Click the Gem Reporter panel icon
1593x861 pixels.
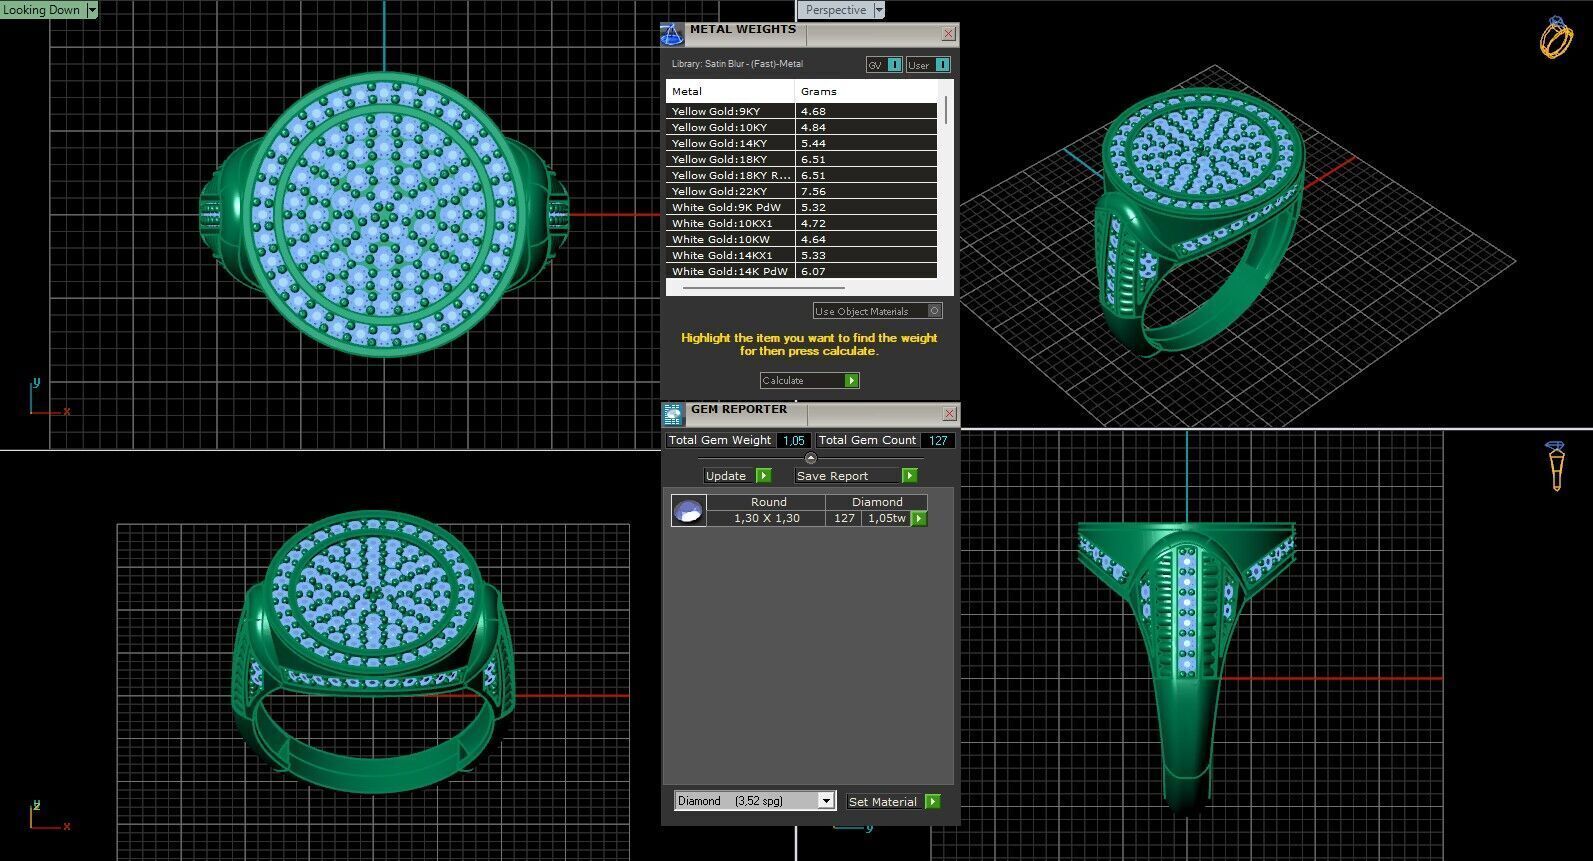tap(673, 413)
